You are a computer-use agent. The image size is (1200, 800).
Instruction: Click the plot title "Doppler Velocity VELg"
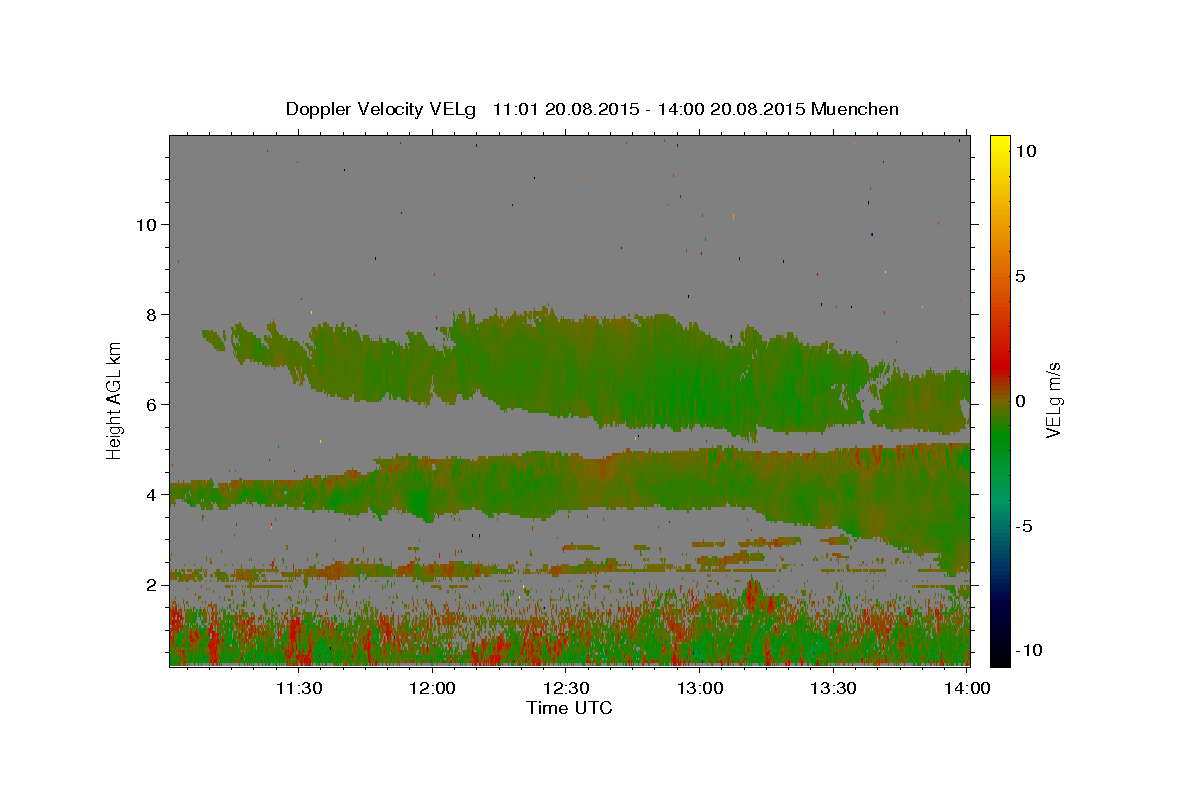tap(381, 109)
